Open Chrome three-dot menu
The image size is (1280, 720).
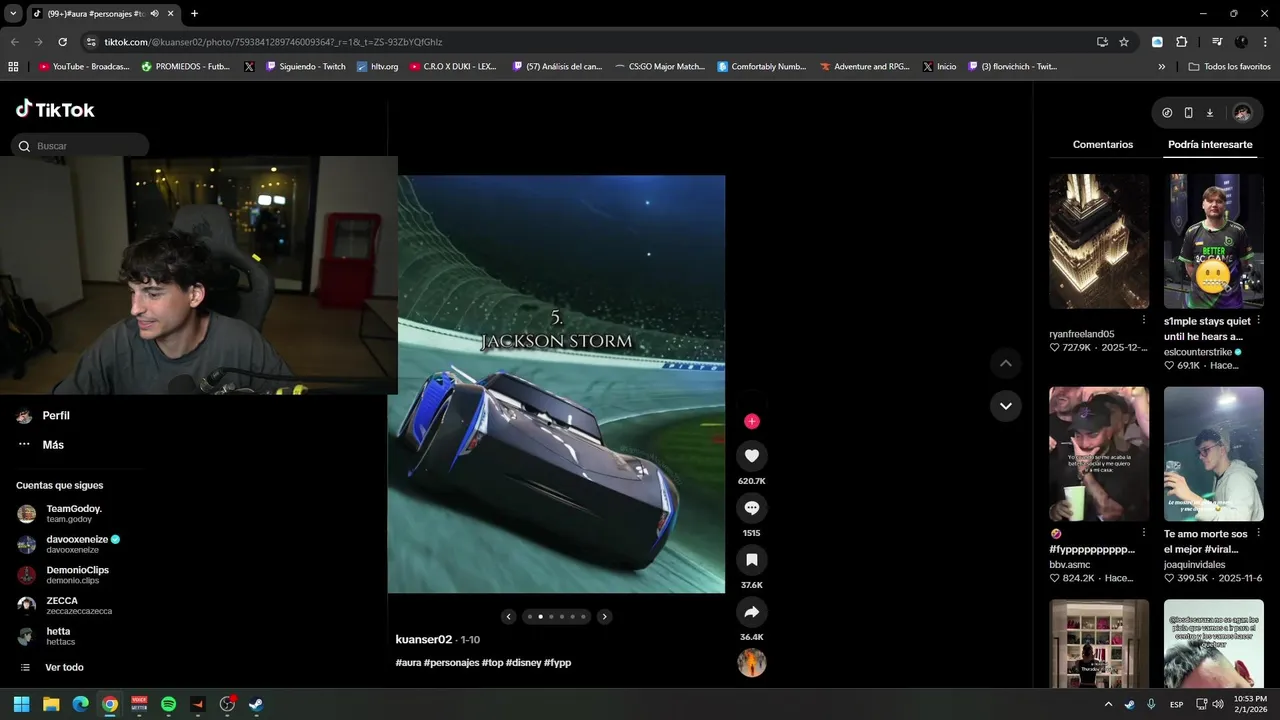[1265, 42]
